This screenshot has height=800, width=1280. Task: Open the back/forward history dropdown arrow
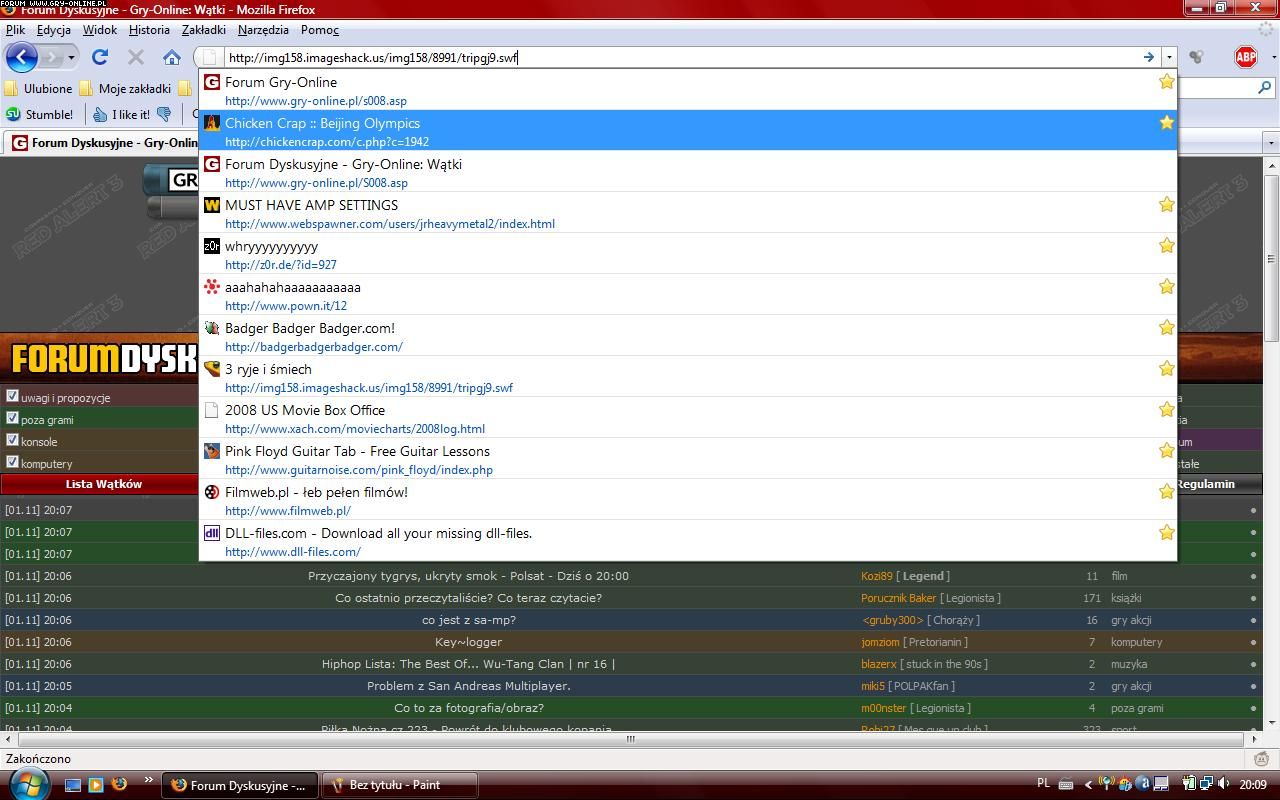click(71, 57)
